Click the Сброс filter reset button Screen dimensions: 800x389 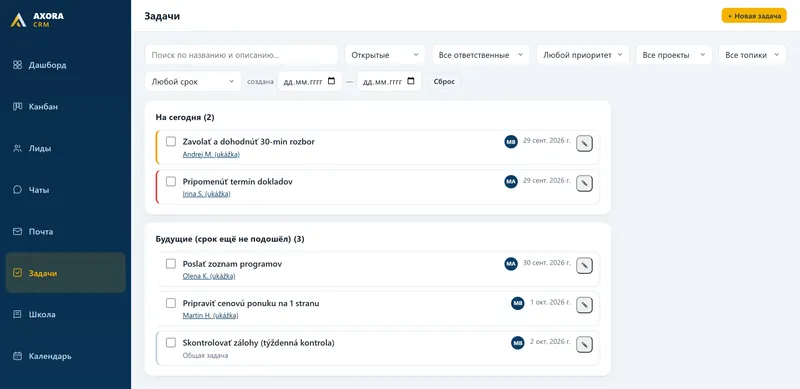(x=444, y=82)
